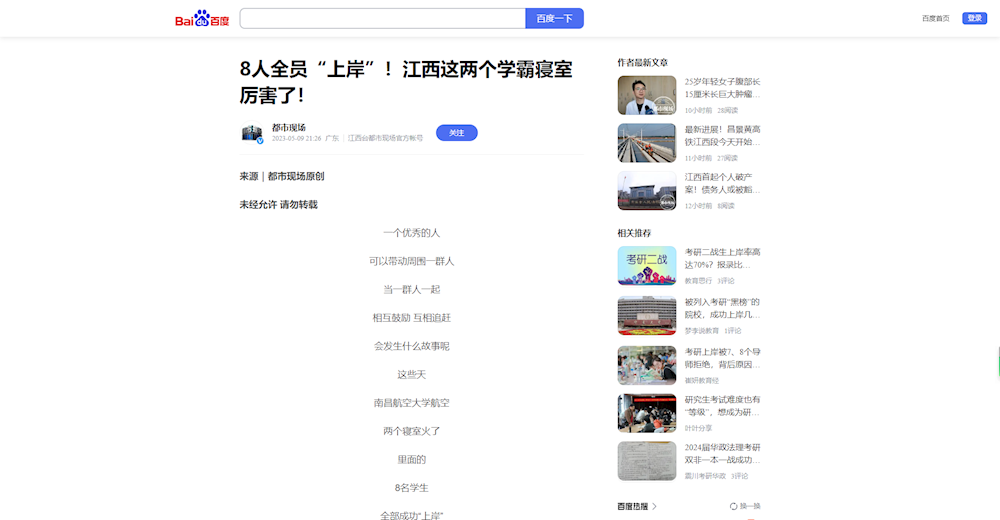The image size is (1000, 520).
Task: Open article 2024届华政法理考研
Action: [722, 453]
